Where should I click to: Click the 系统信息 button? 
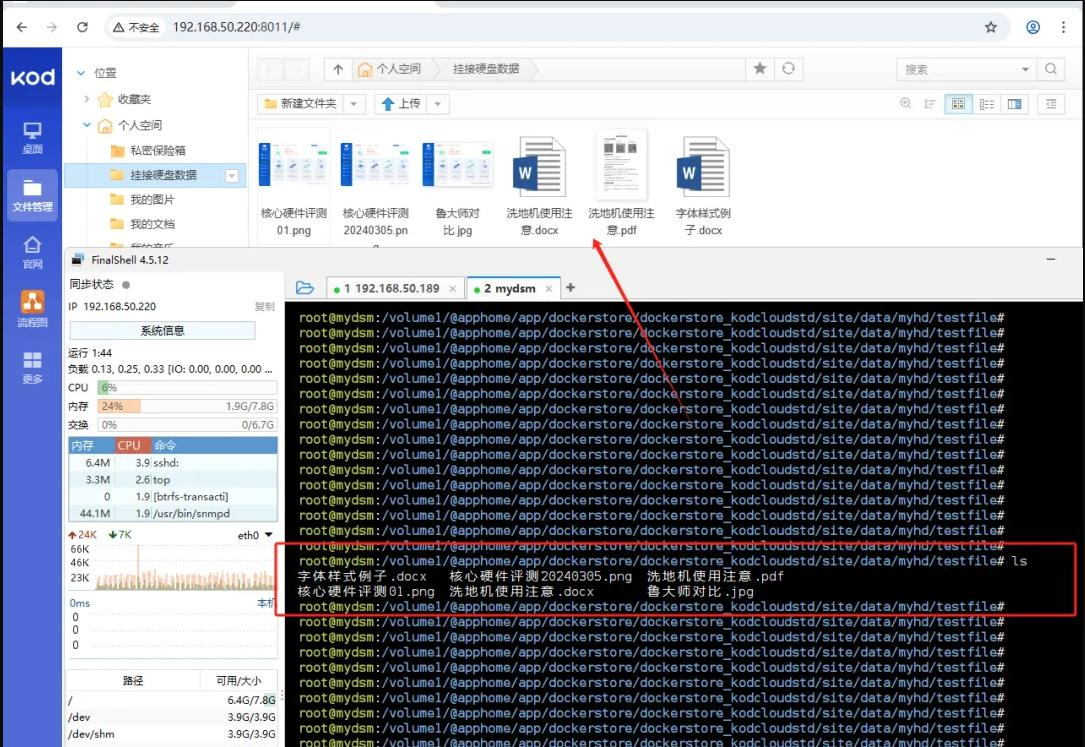(x=163, y=331)
